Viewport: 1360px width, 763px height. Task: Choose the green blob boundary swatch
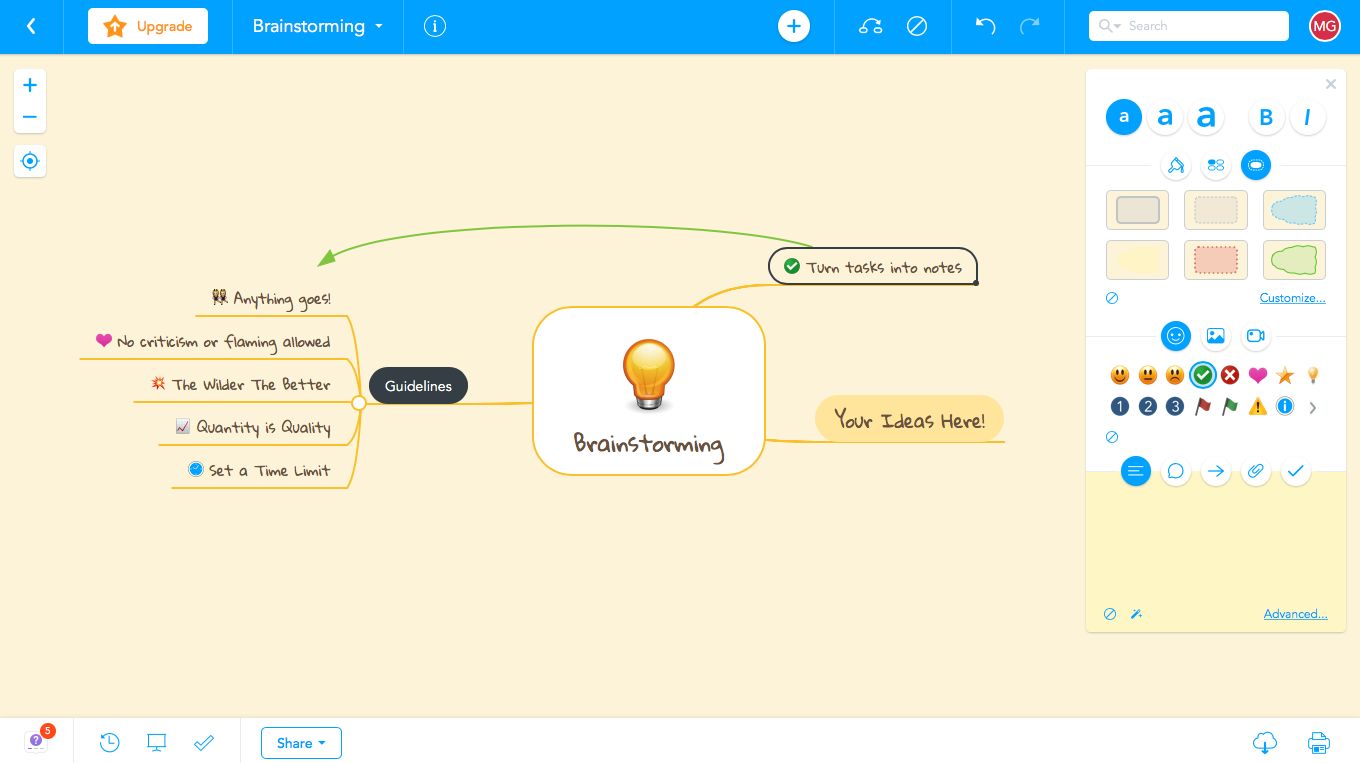pos(1294,260)
